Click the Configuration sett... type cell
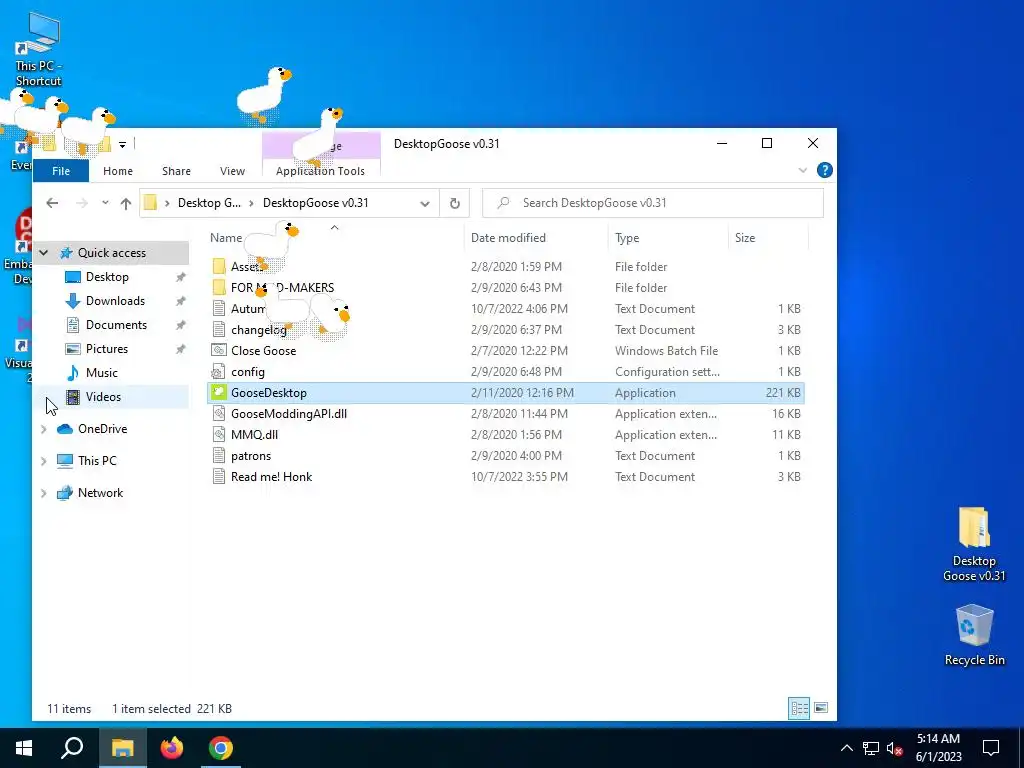This screenshot has height=768, width=1024. tap(667, 372)
